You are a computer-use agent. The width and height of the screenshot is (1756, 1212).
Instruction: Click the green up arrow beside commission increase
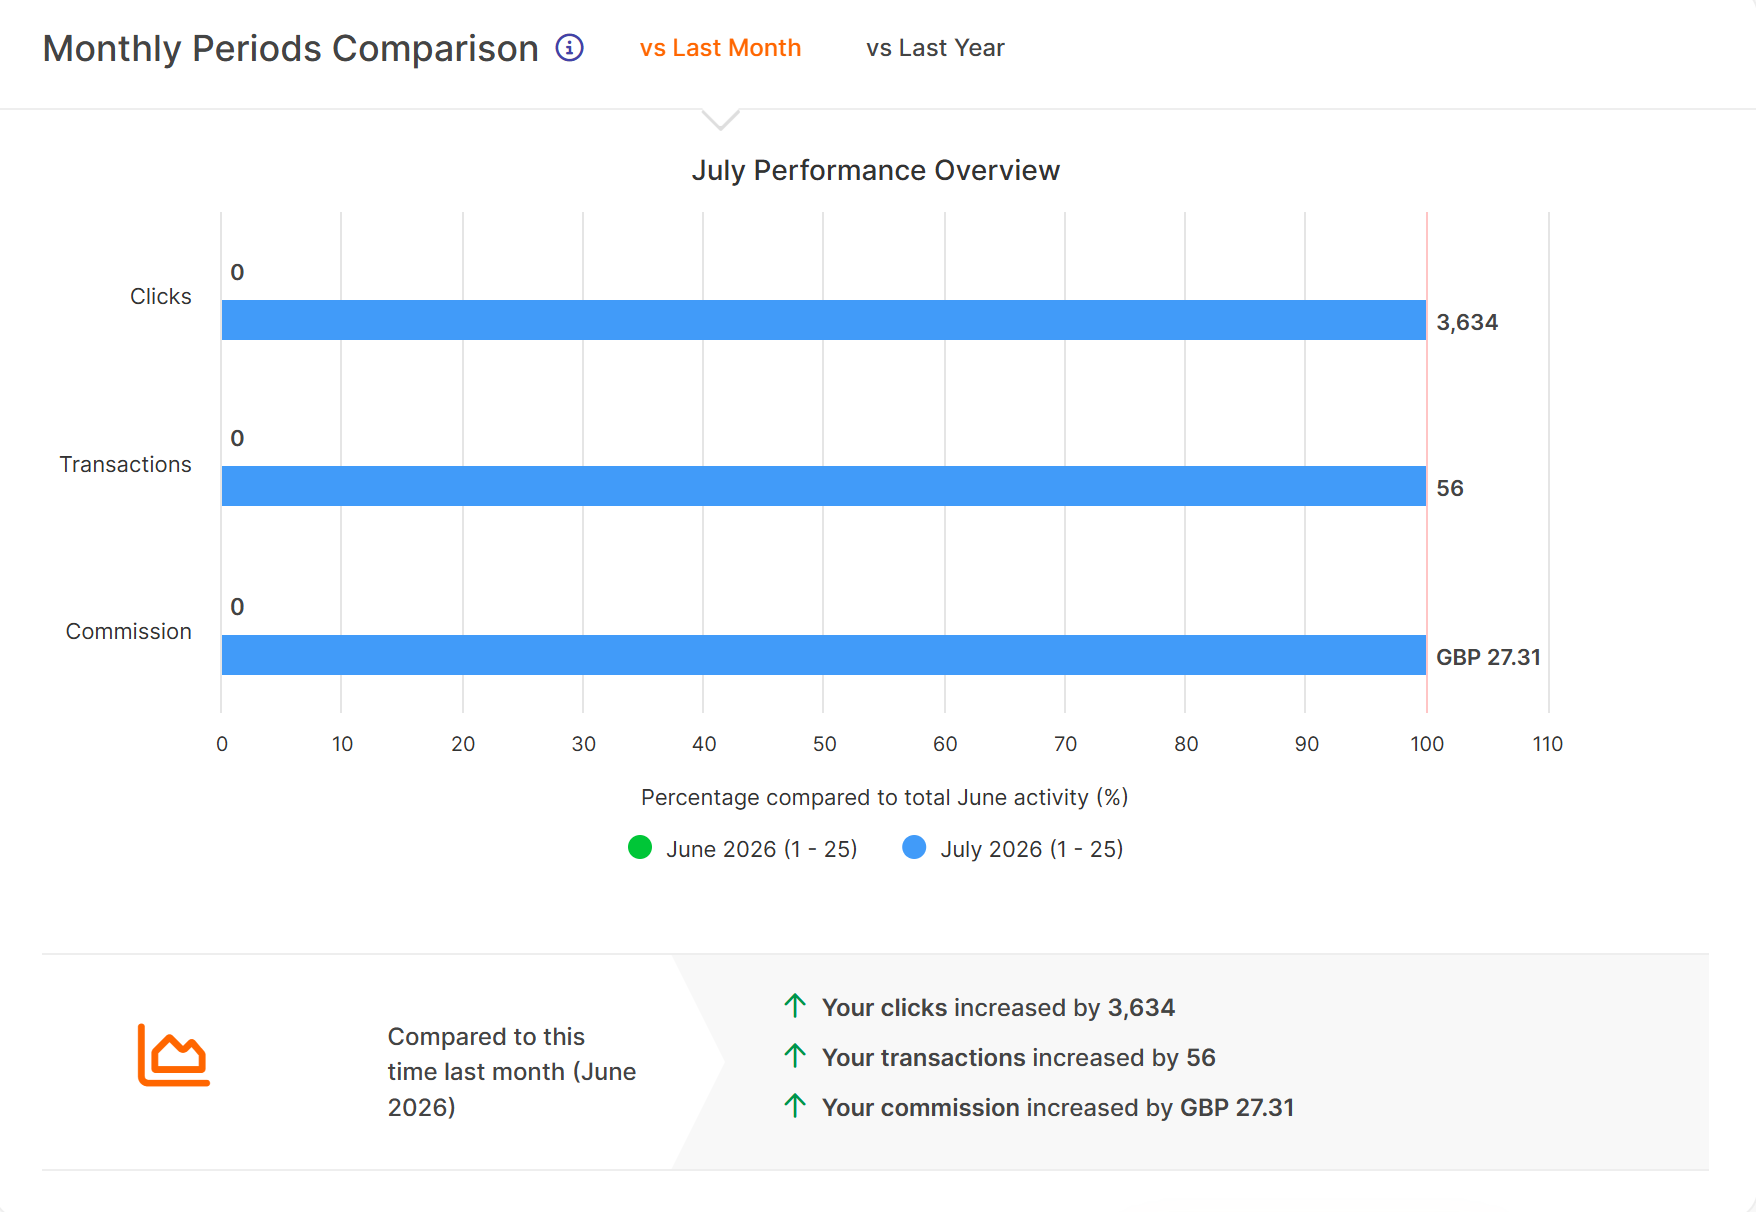click(x=795, y=1106)
